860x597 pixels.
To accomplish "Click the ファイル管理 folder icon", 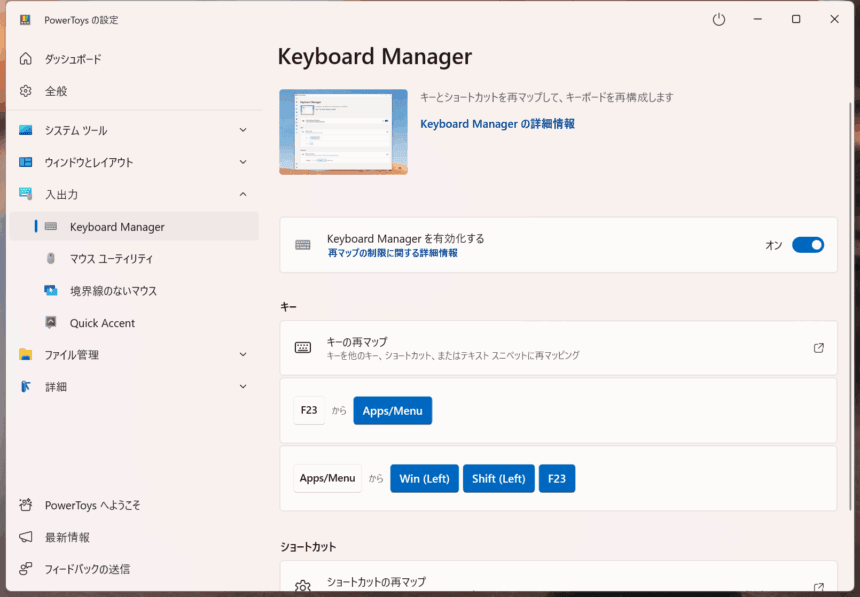I will (26, 354).
